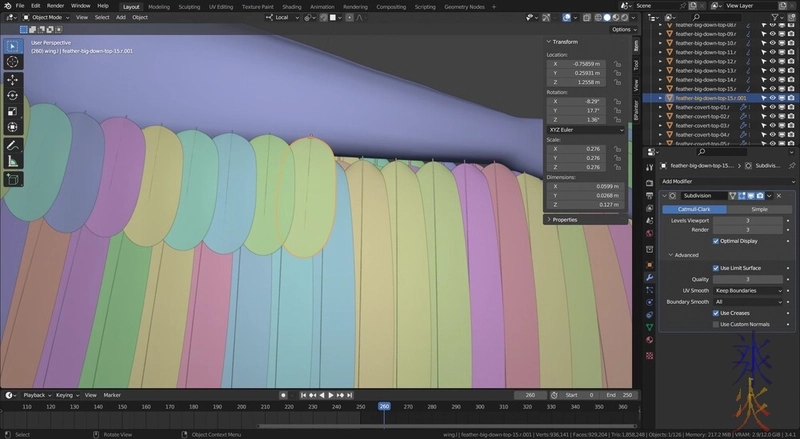Screen dimensions: 800x439
Task: Uncheck Use Limit Surface
Action: [716, 268]
